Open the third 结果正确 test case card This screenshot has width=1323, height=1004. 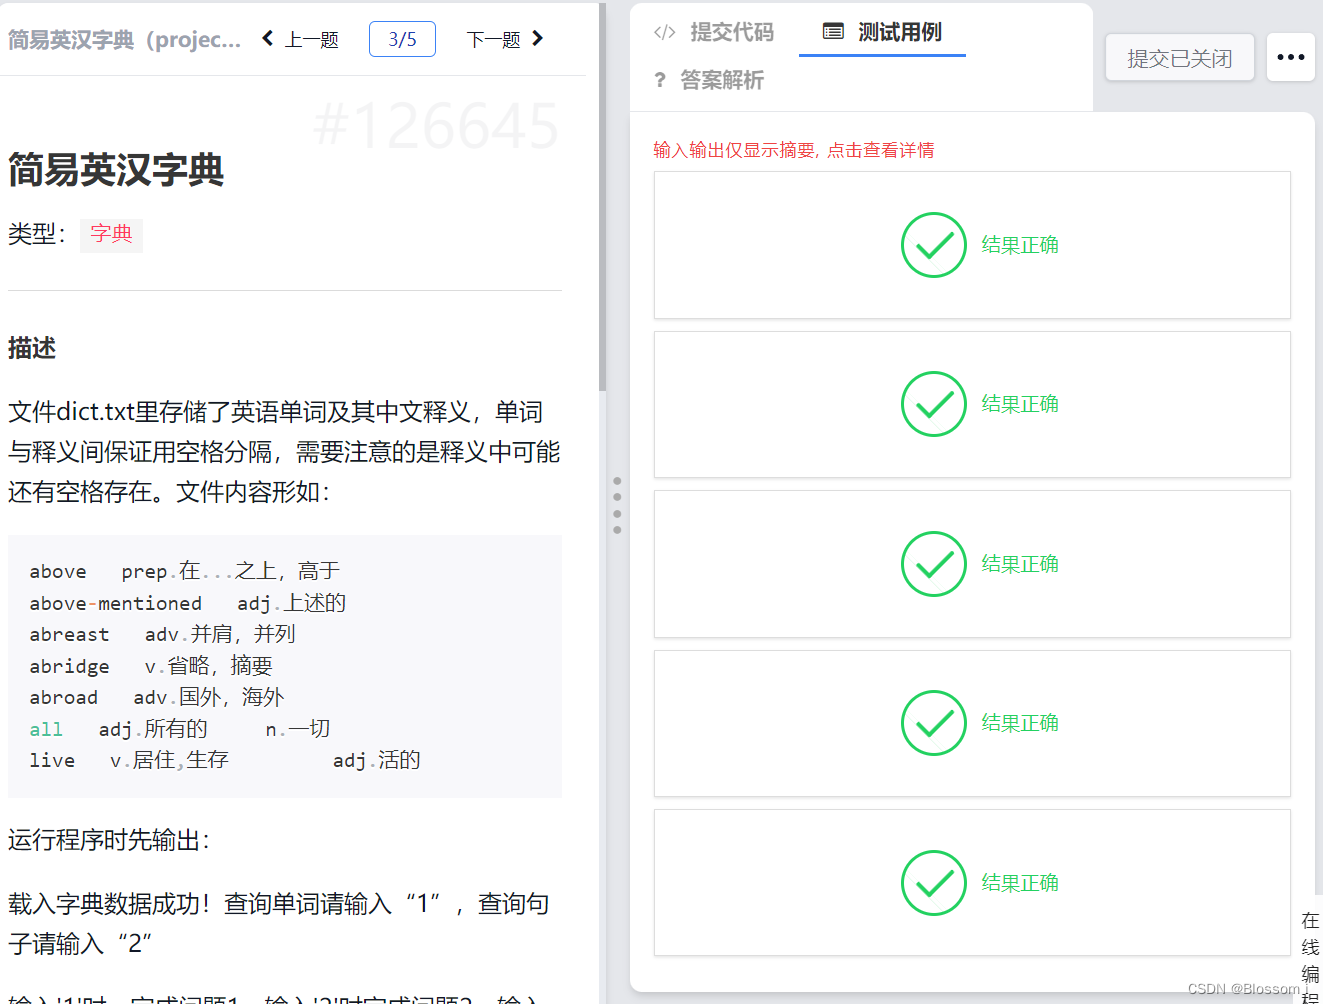[x=972, y=564]
